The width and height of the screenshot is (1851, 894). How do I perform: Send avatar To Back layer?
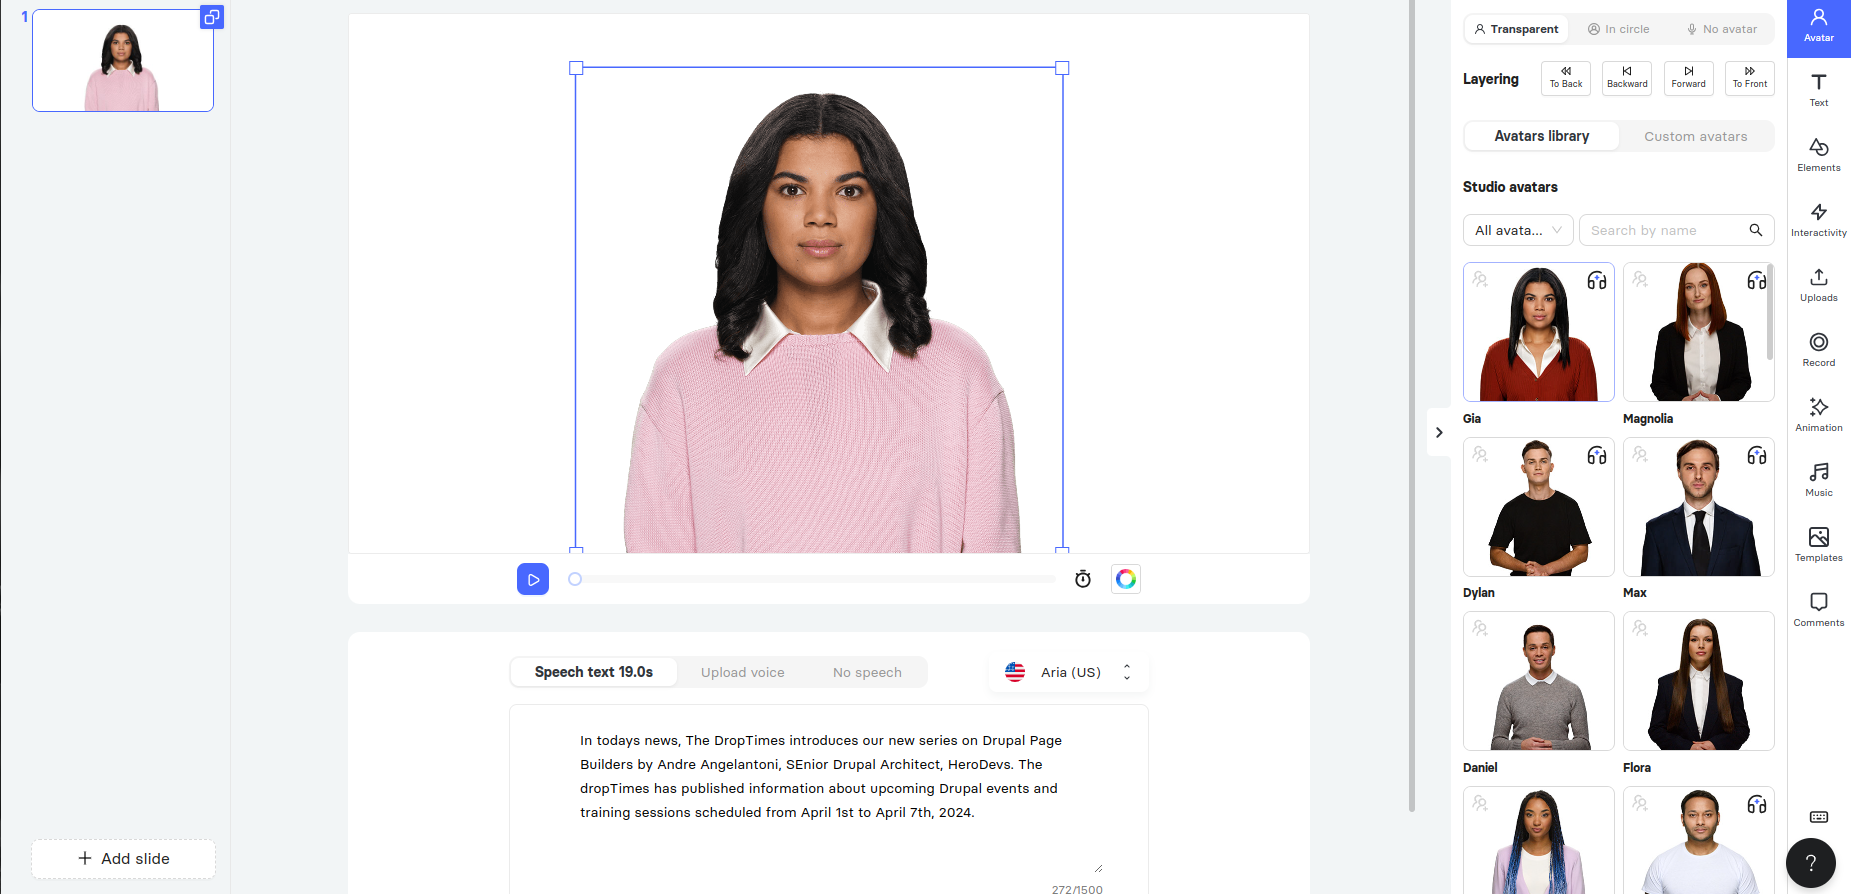pyautogui.click(x=1565, y=78)
